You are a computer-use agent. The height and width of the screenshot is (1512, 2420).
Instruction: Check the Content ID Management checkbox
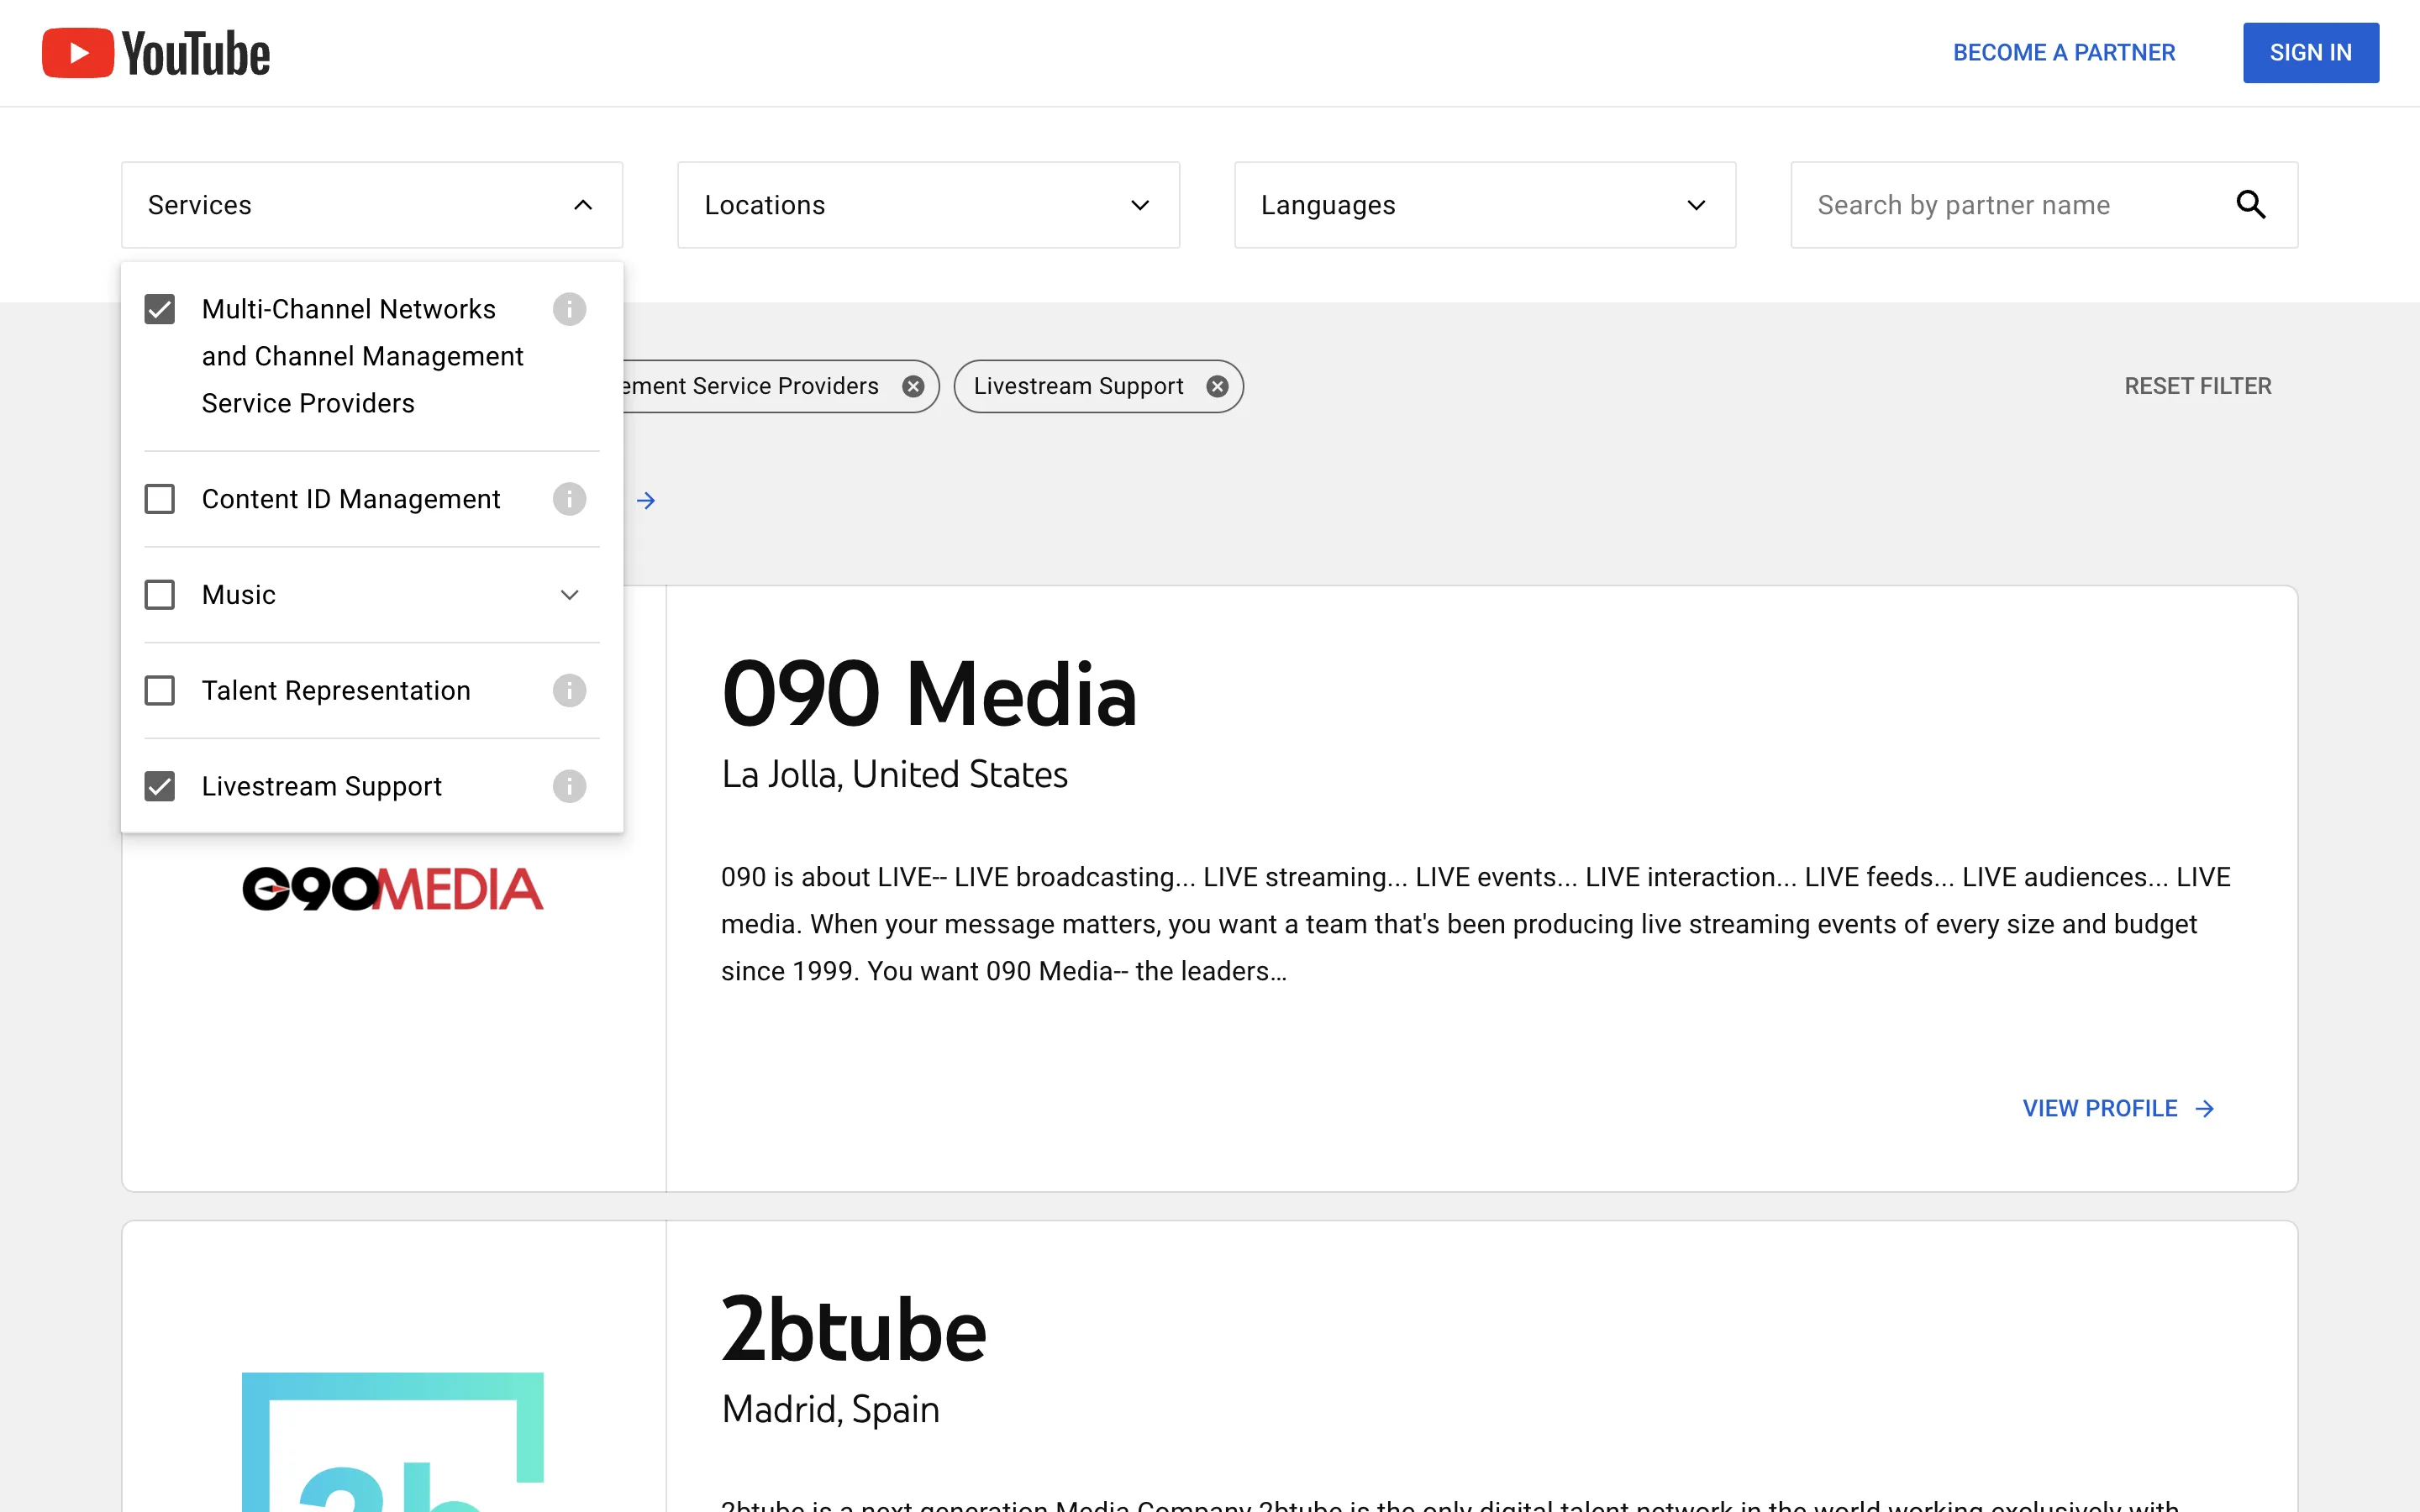tap(160, 499)
